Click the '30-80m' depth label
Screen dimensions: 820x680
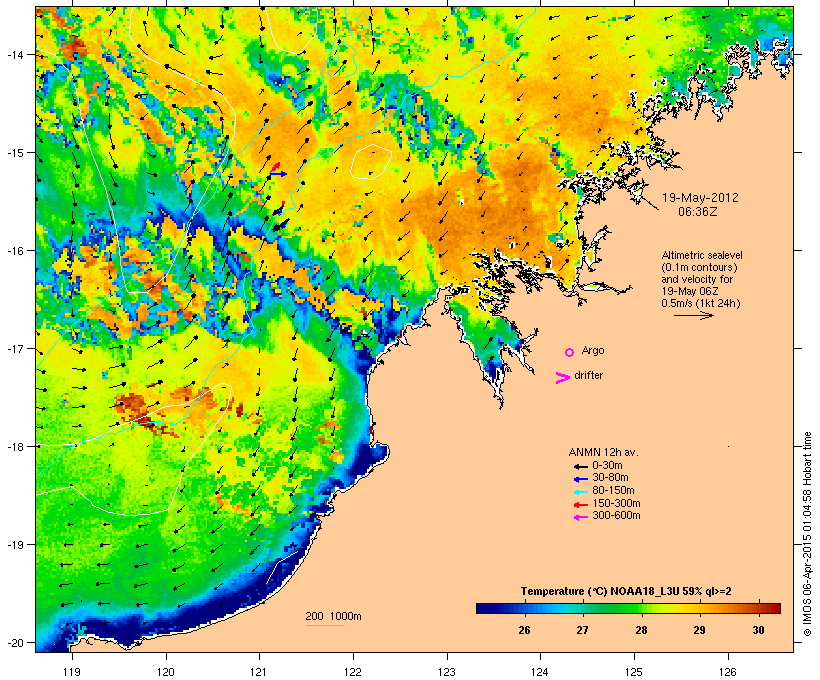[x=610, y=478]
